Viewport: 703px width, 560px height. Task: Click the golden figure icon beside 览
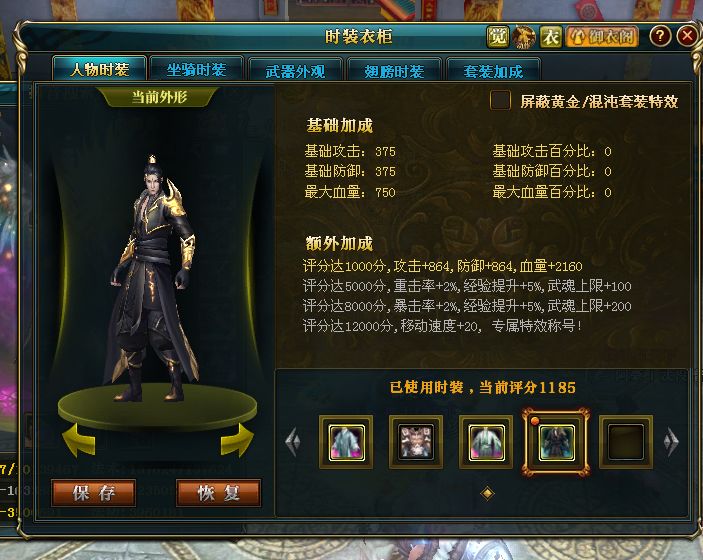(x=524, y=37)
